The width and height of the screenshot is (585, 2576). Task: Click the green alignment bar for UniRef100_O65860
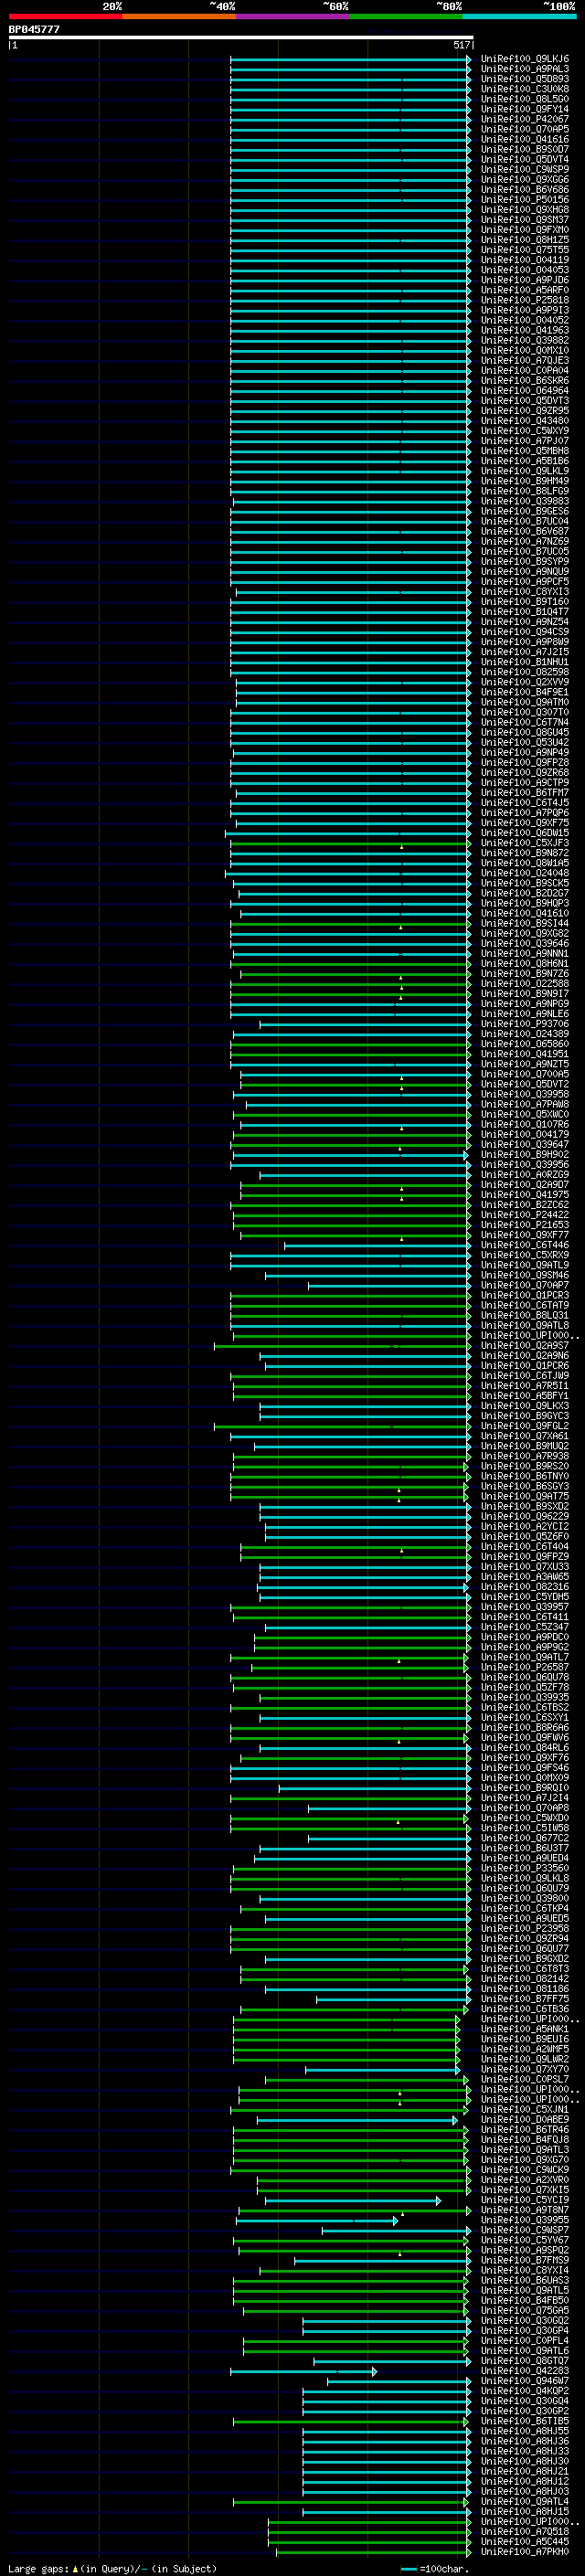pos(350,1044)
